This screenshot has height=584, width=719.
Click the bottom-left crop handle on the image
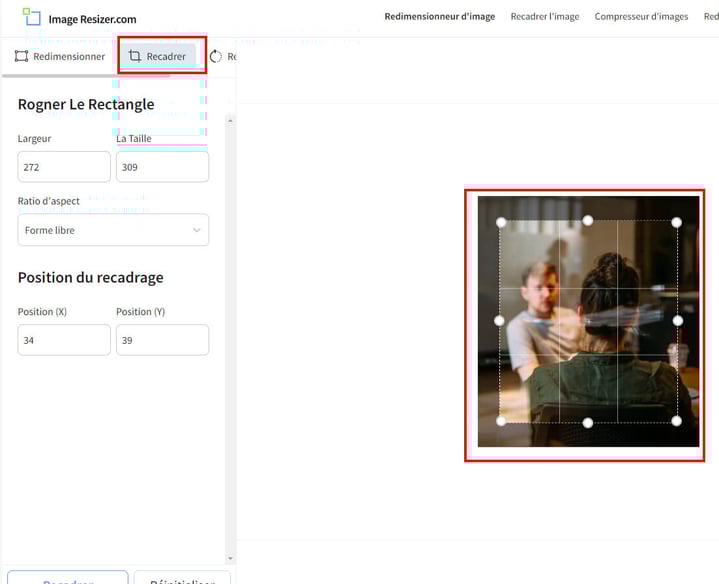click(500, 421)
